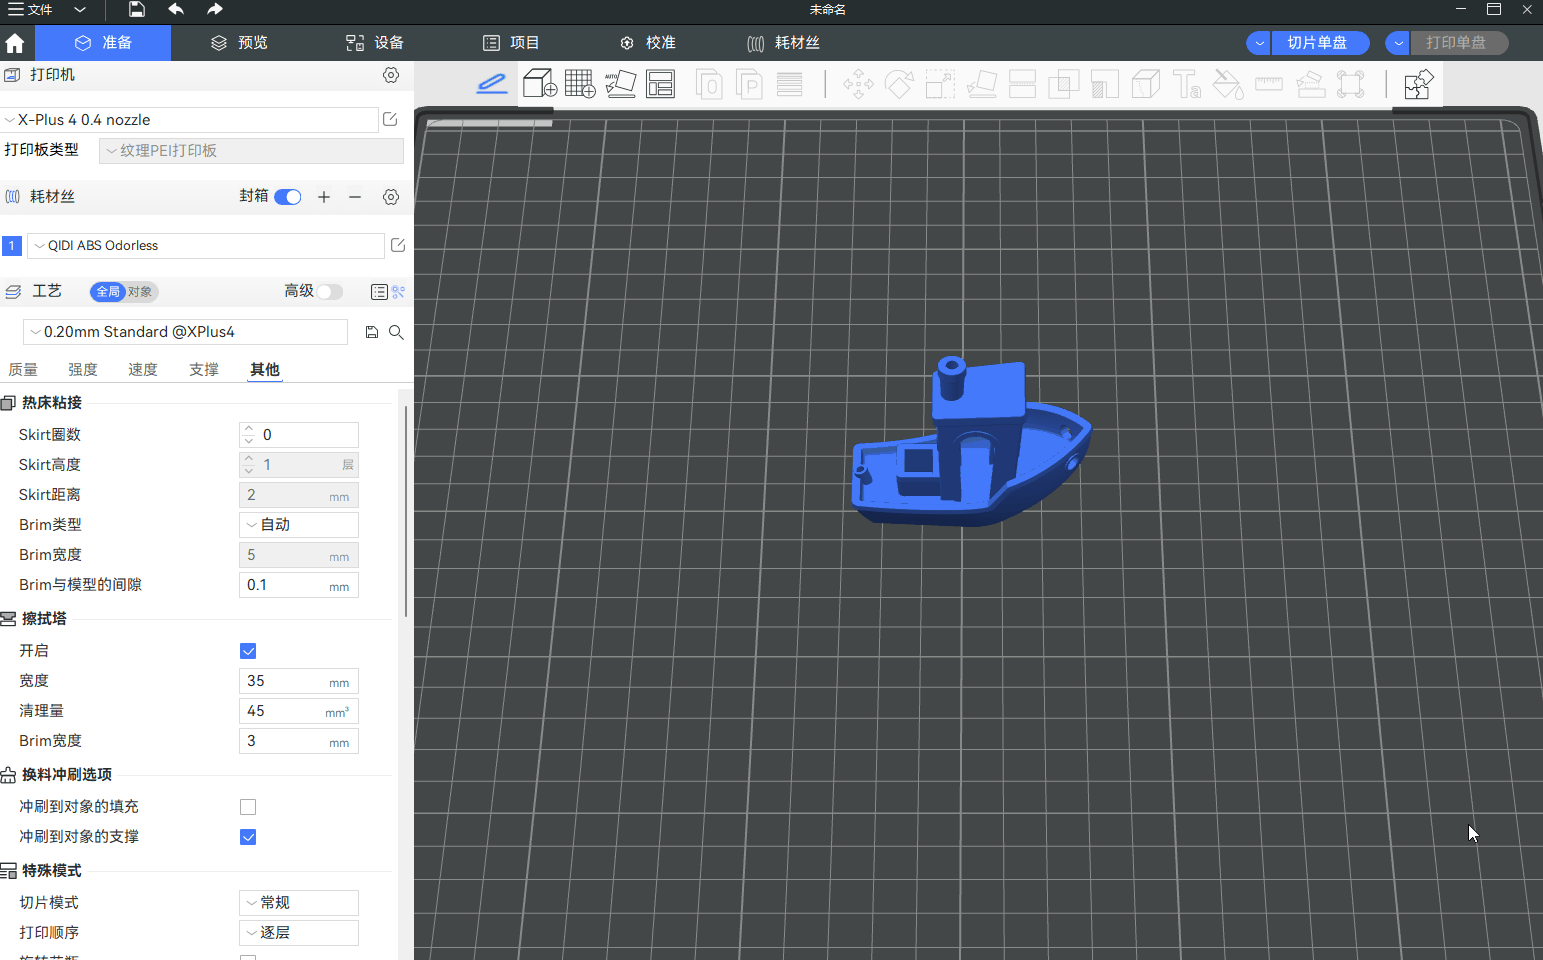
Task: Switch to the 预览 tab
Action: [240, 43]
